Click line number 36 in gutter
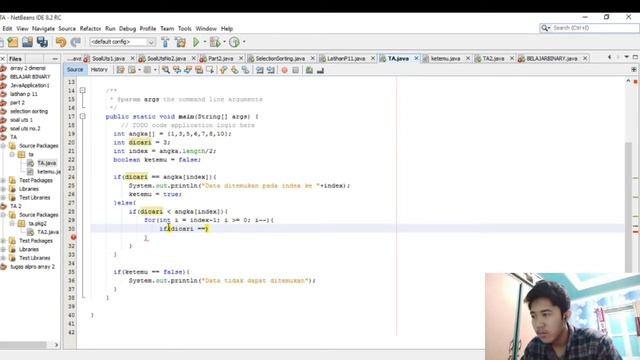This screenshot has width=640, height=360. (71, 280)
